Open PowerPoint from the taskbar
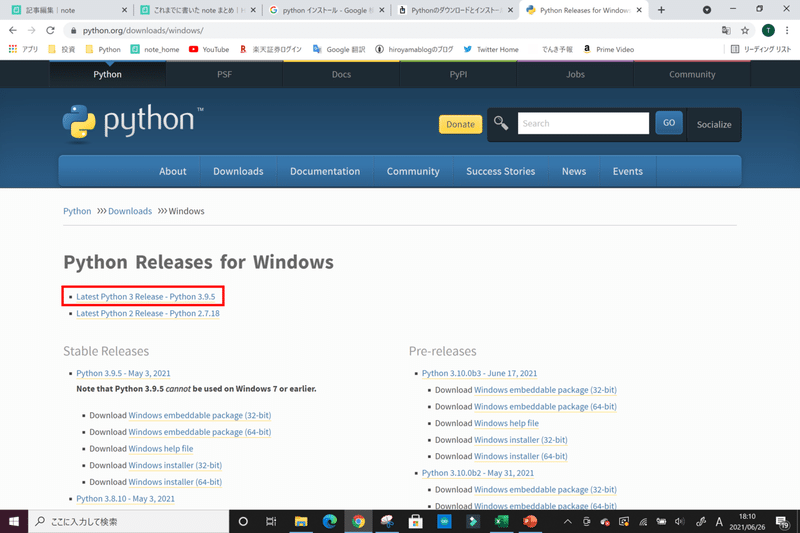Screen dimensions: 800x533 pyautogui.click(x=530, y=521)
